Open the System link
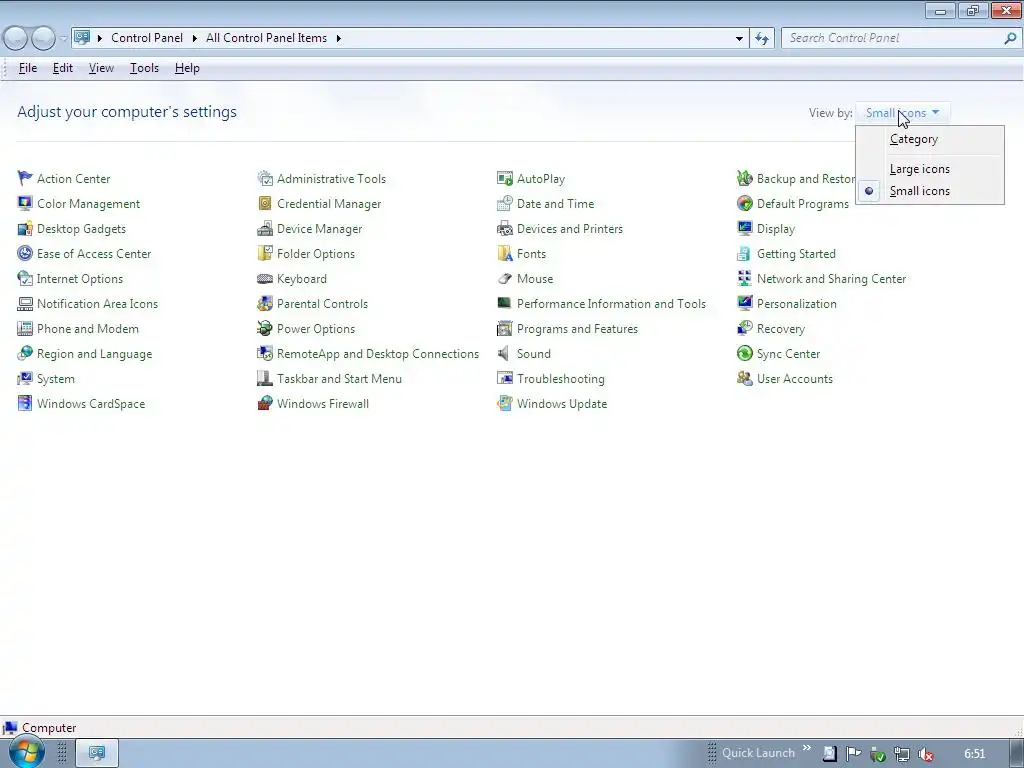This screenshot has height=768, width=1024. pos(56,379)
